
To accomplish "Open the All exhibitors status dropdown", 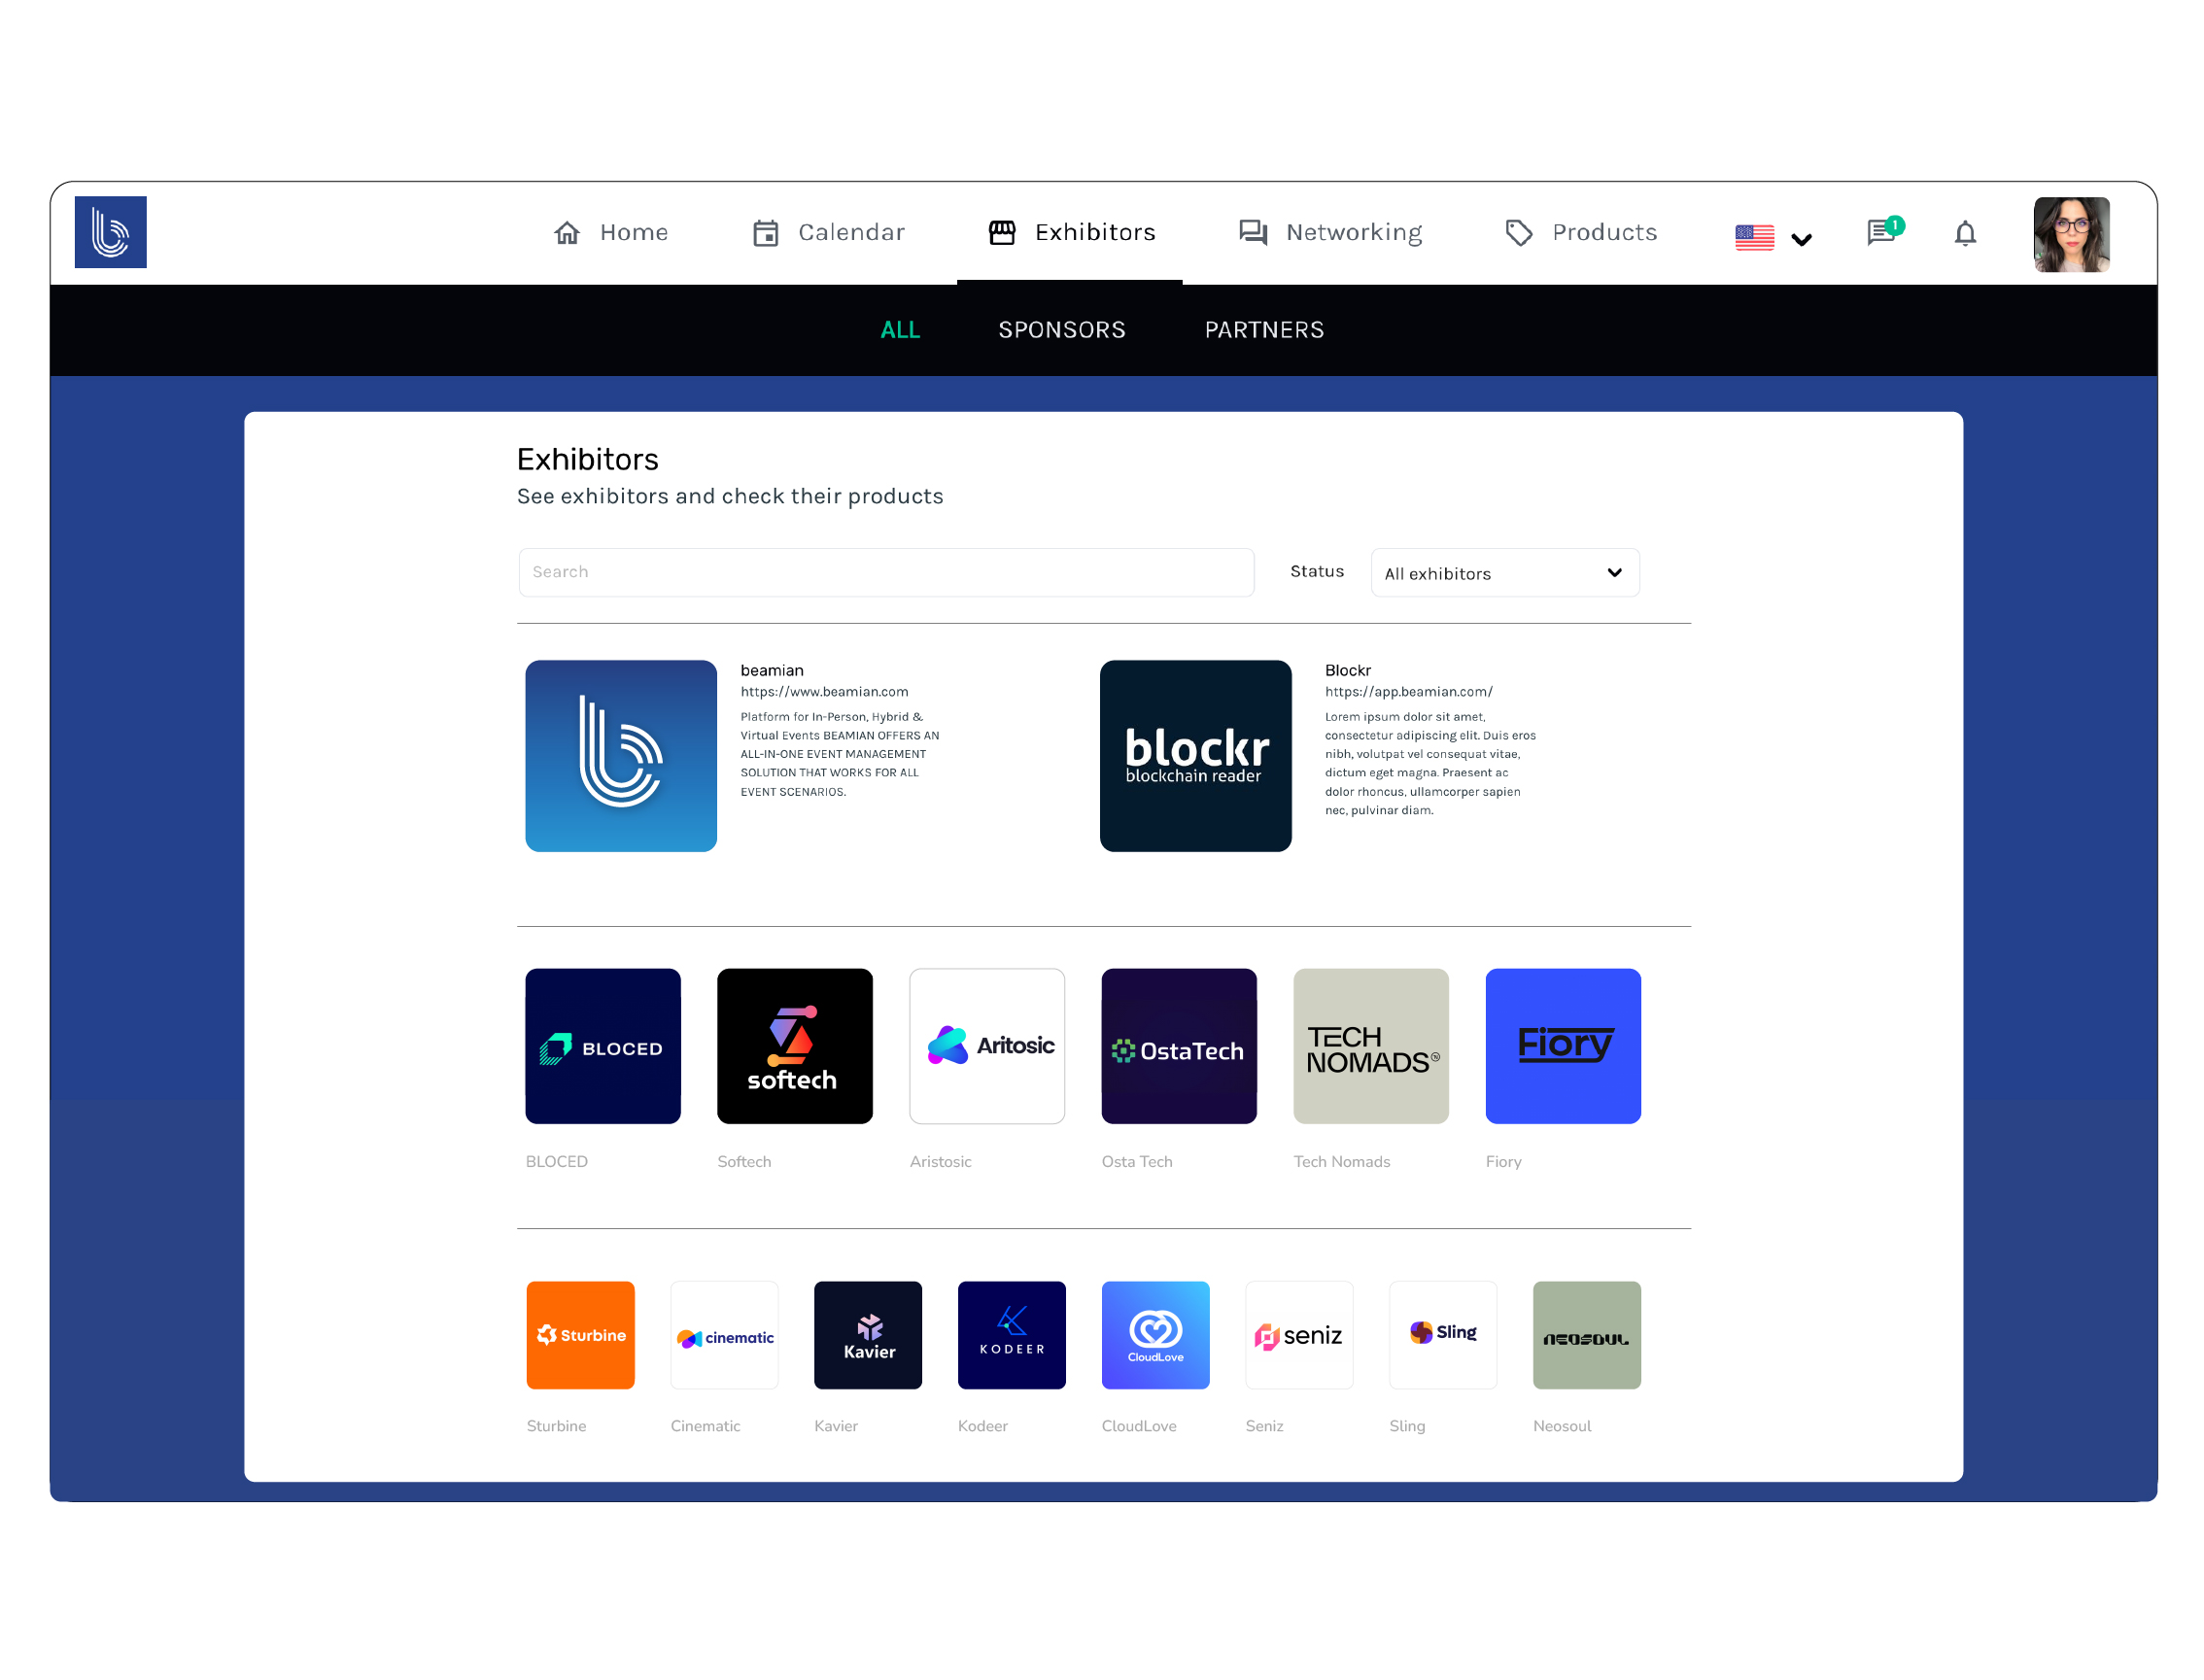I will click(x=1504, y=572).
